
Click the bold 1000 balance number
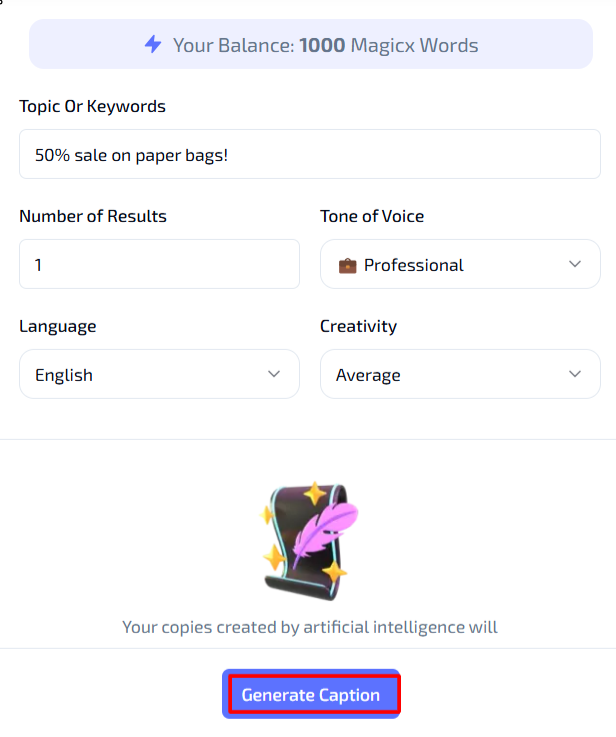[322, 46]
